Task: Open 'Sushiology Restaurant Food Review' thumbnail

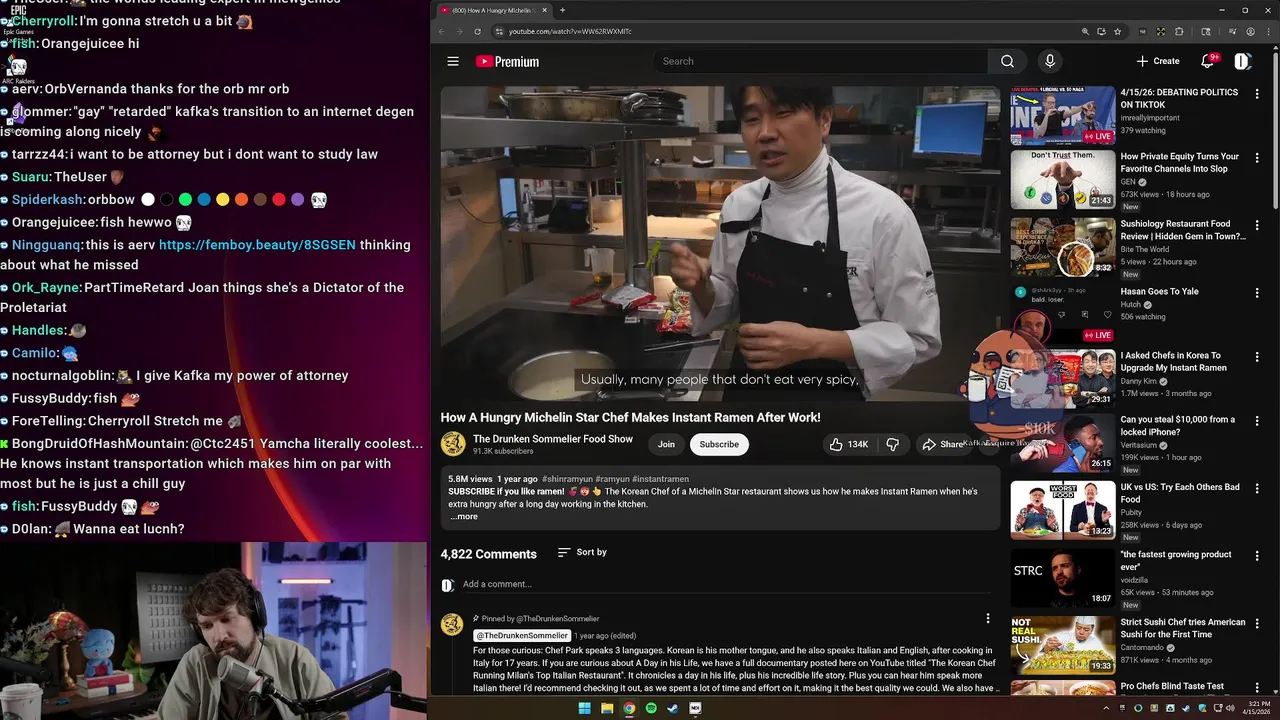Action: click(1062, 247)
